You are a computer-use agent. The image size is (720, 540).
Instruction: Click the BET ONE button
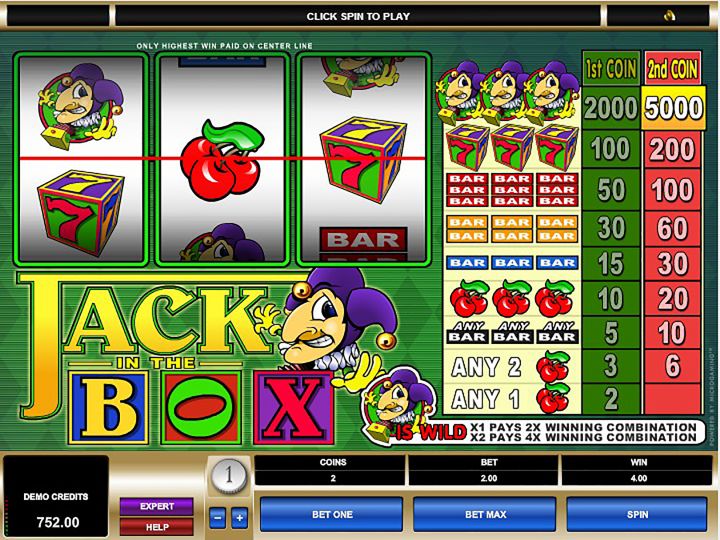(332, 514)
